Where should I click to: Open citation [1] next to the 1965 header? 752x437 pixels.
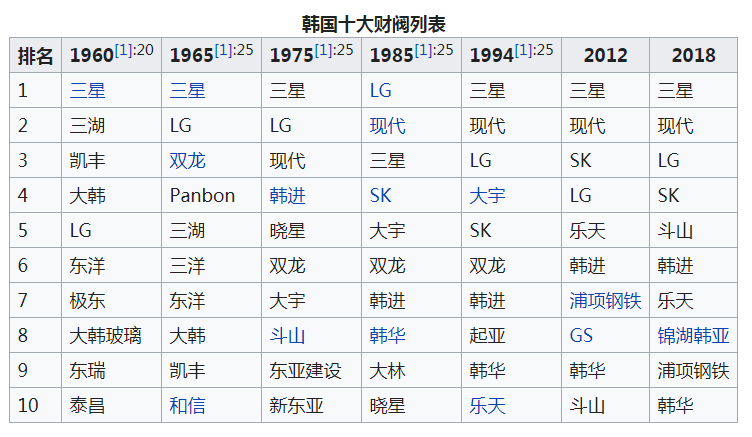[x=223, y=50]
